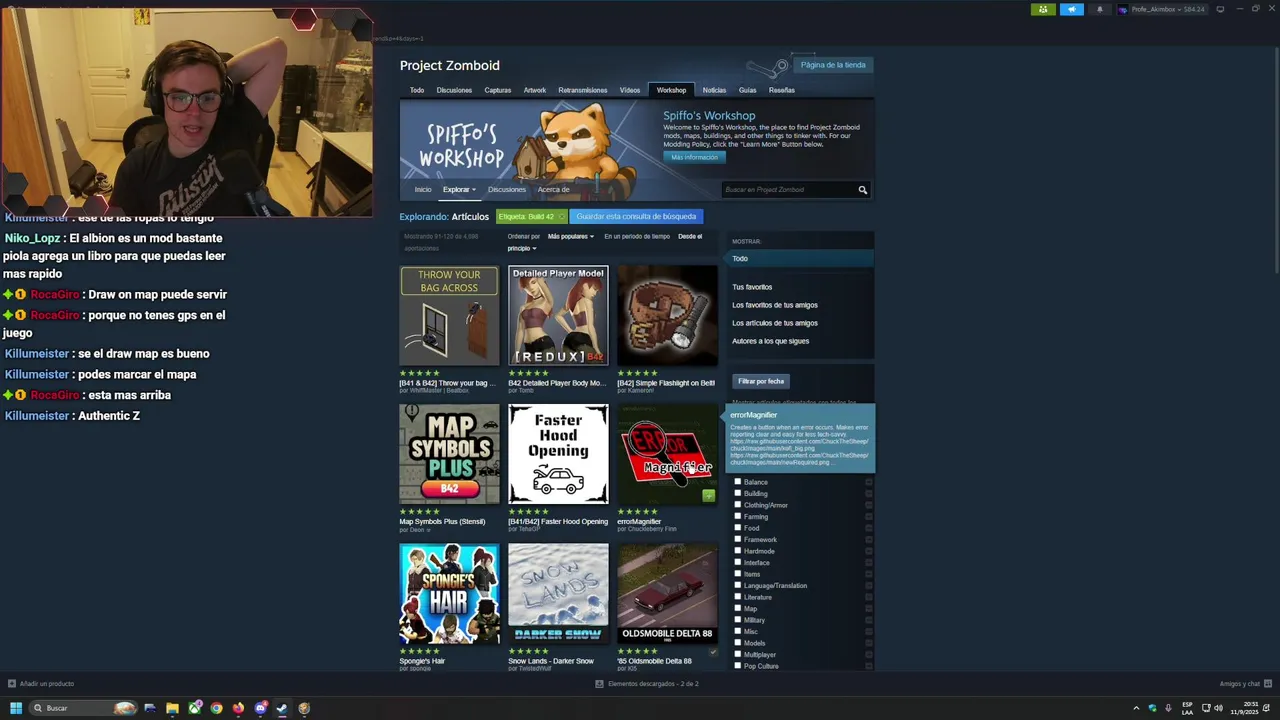This screenshot has height=720, width=1280.
Task: Open the Desde el principio period dropdown
Action: [523, 248]
